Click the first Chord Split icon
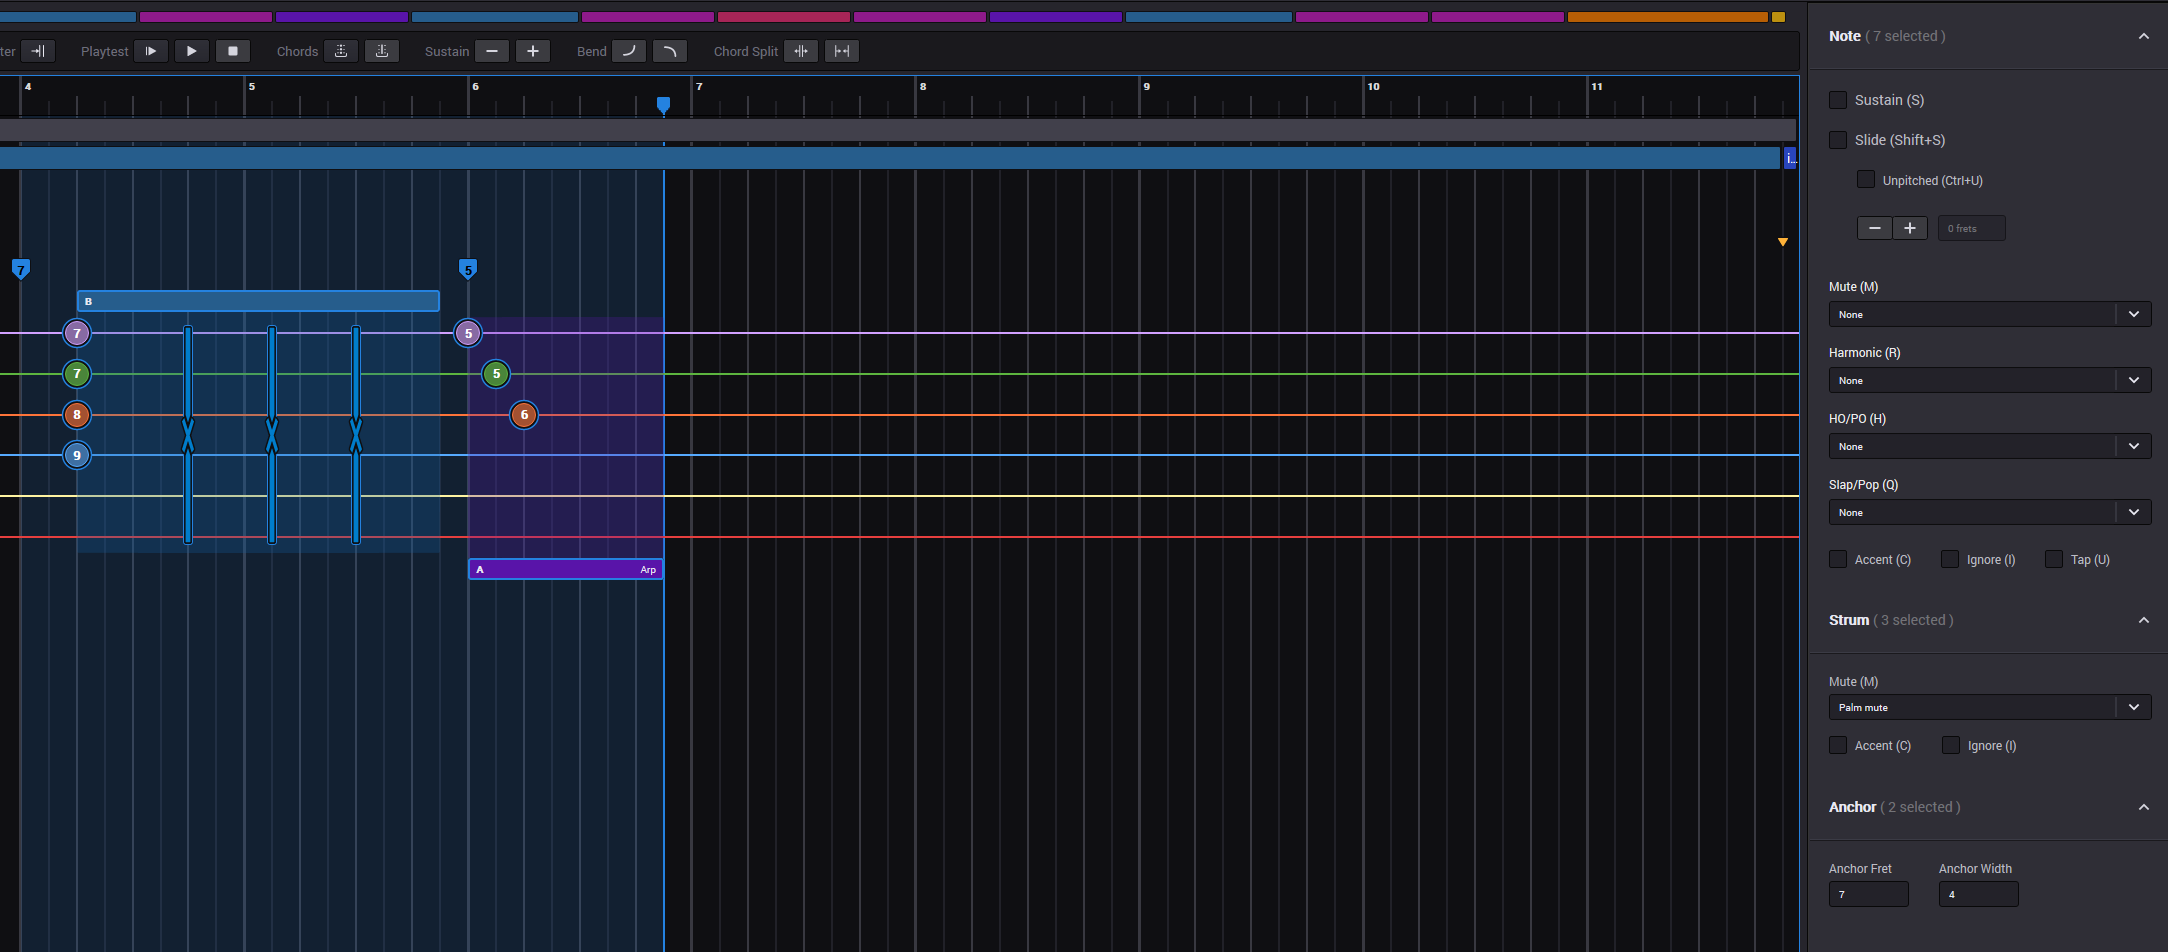 pyautogui.click(x=801, y=51)
